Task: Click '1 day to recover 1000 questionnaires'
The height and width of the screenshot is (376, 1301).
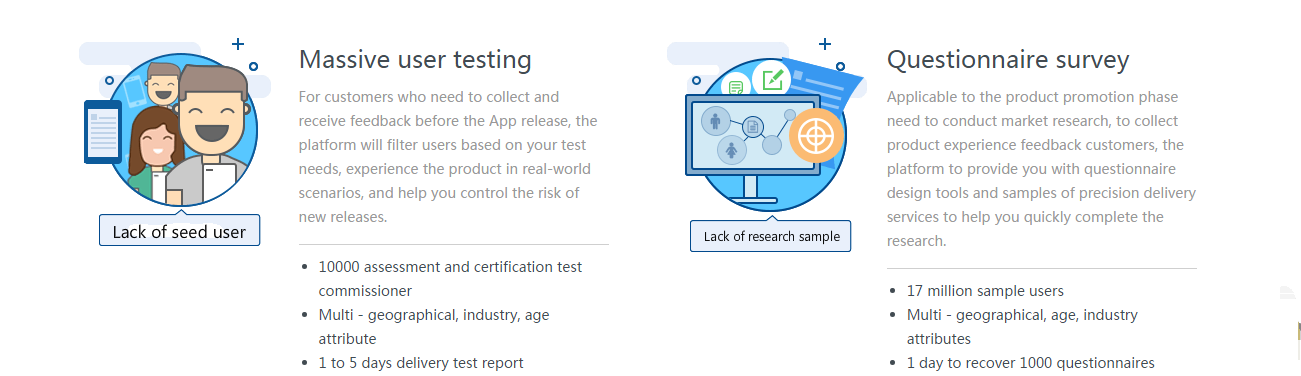Action: (1031, 363)
